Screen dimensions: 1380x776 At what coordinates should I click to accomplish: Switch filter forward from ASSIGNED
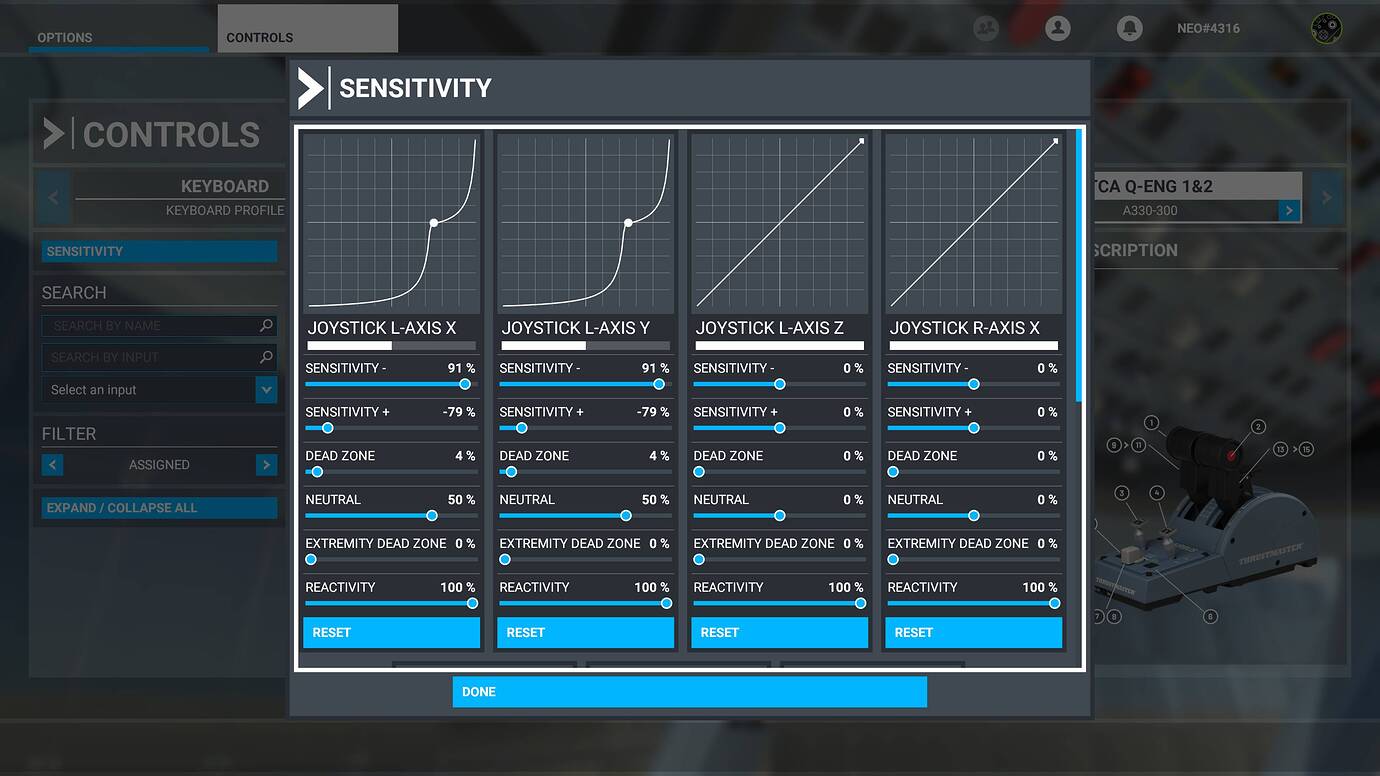[266, 465]
